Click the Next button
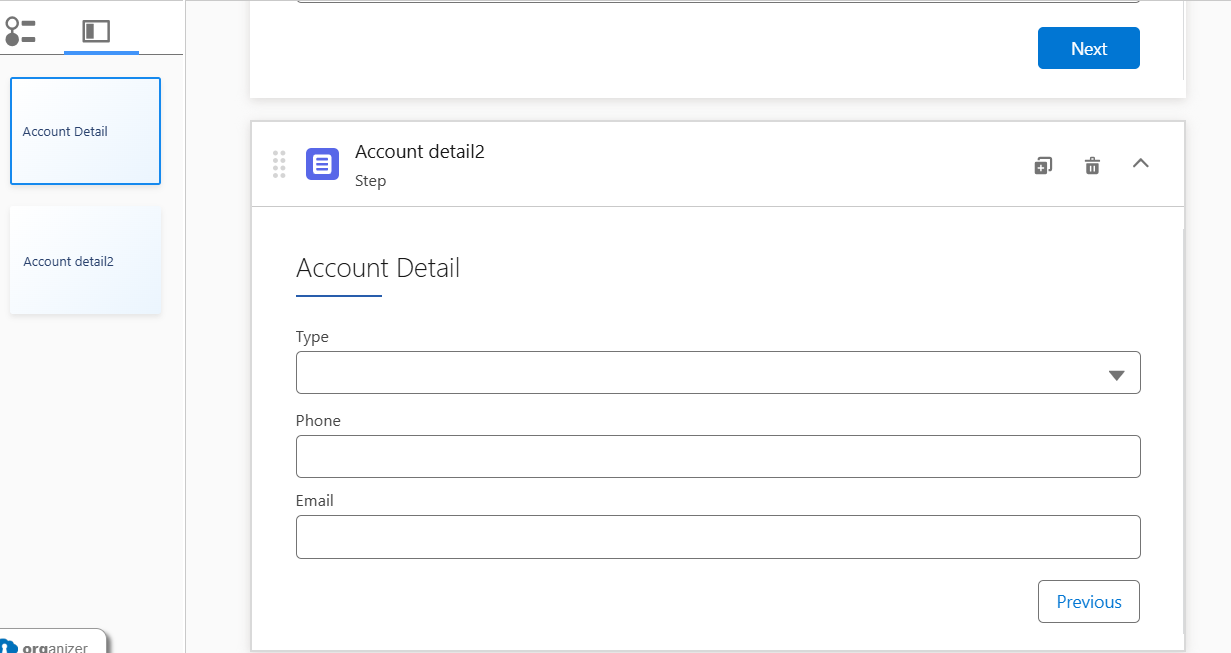 pos(1088,48)
